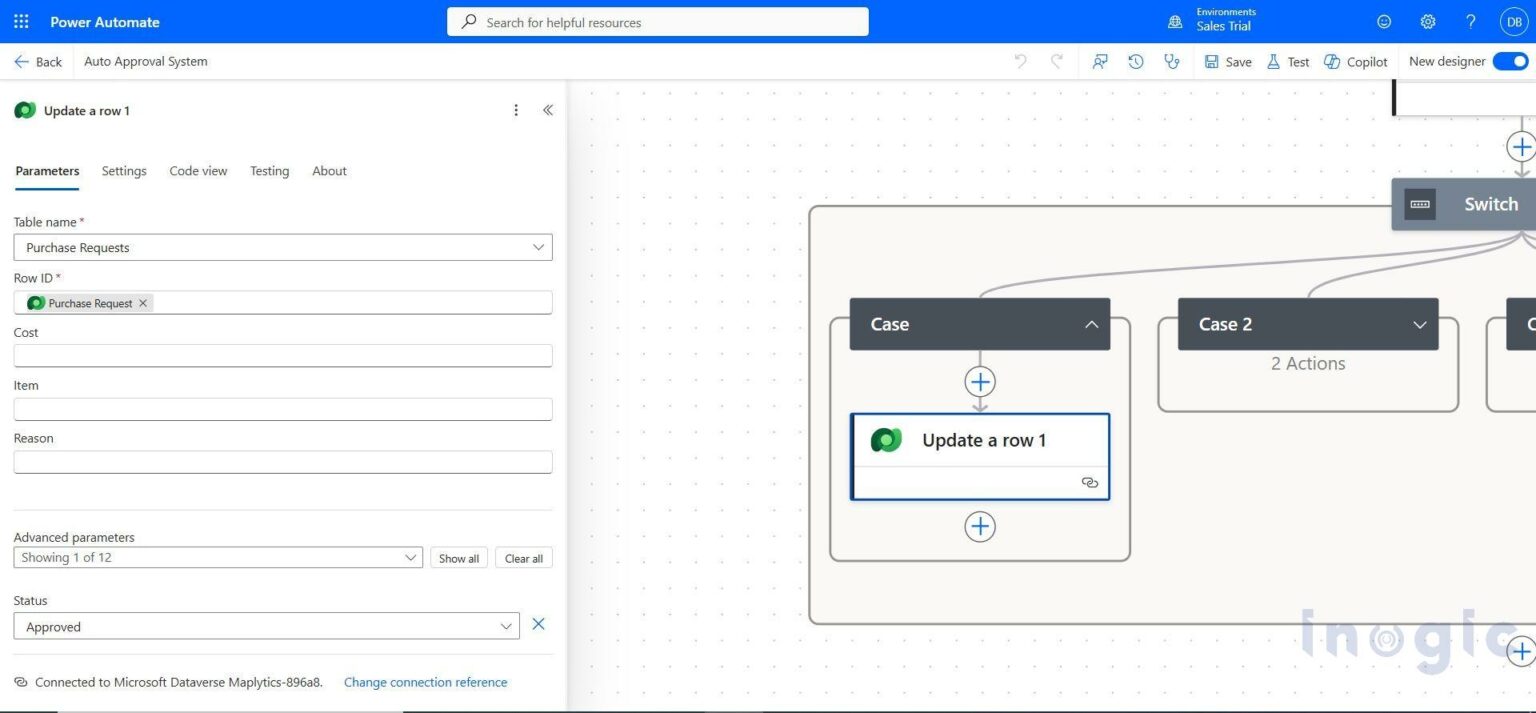Screen dimensions: 1536x713
Task: Click the Auto Approval System flow name
Action: click(146, 61)
